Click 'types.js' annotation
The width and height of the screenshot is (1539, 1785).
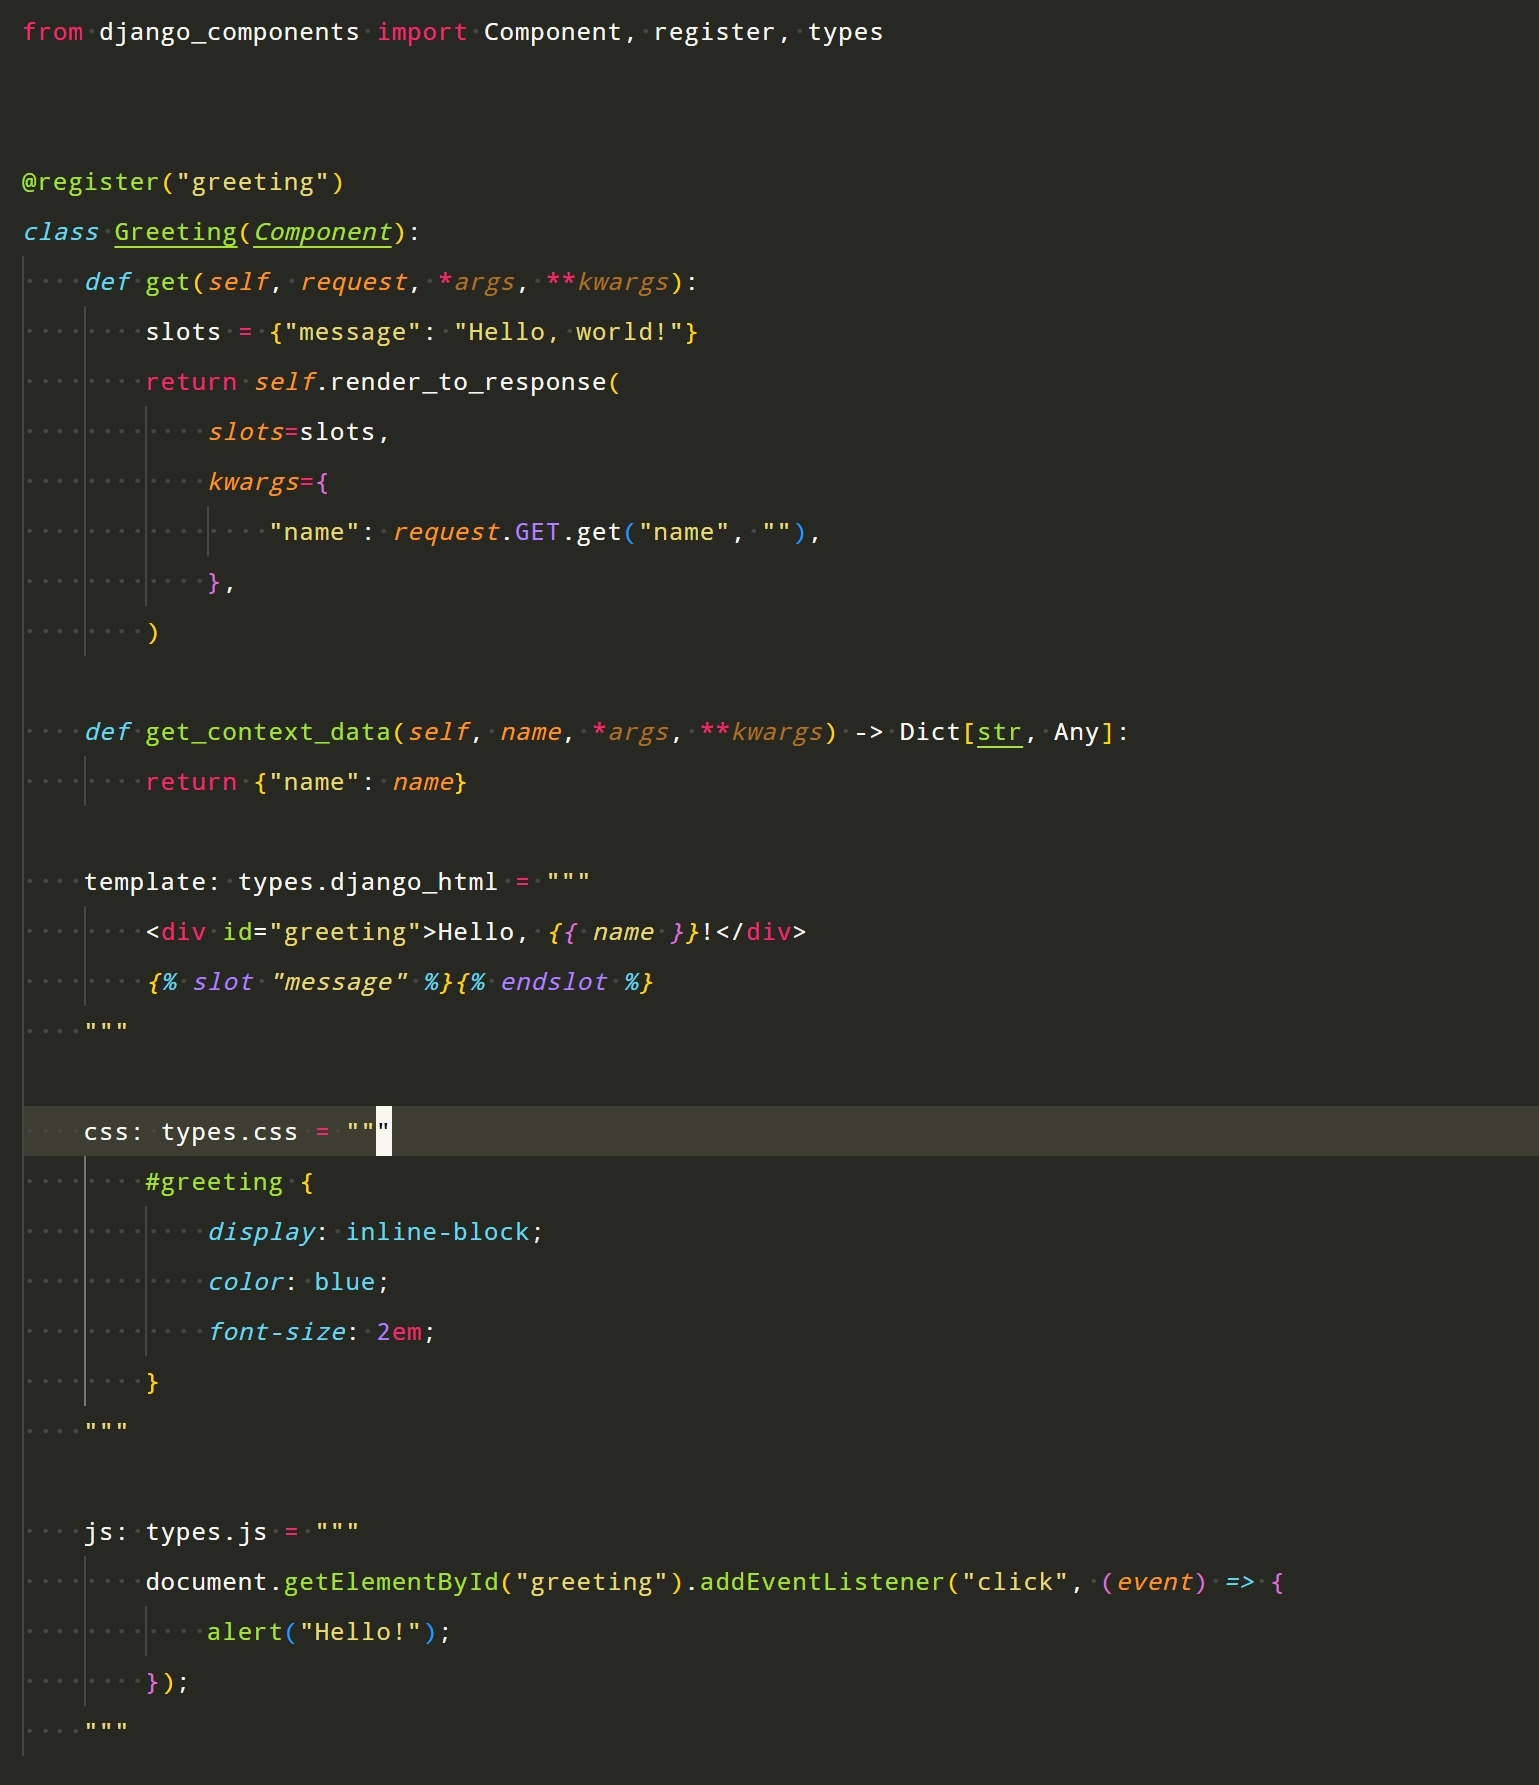[207, 1532]
